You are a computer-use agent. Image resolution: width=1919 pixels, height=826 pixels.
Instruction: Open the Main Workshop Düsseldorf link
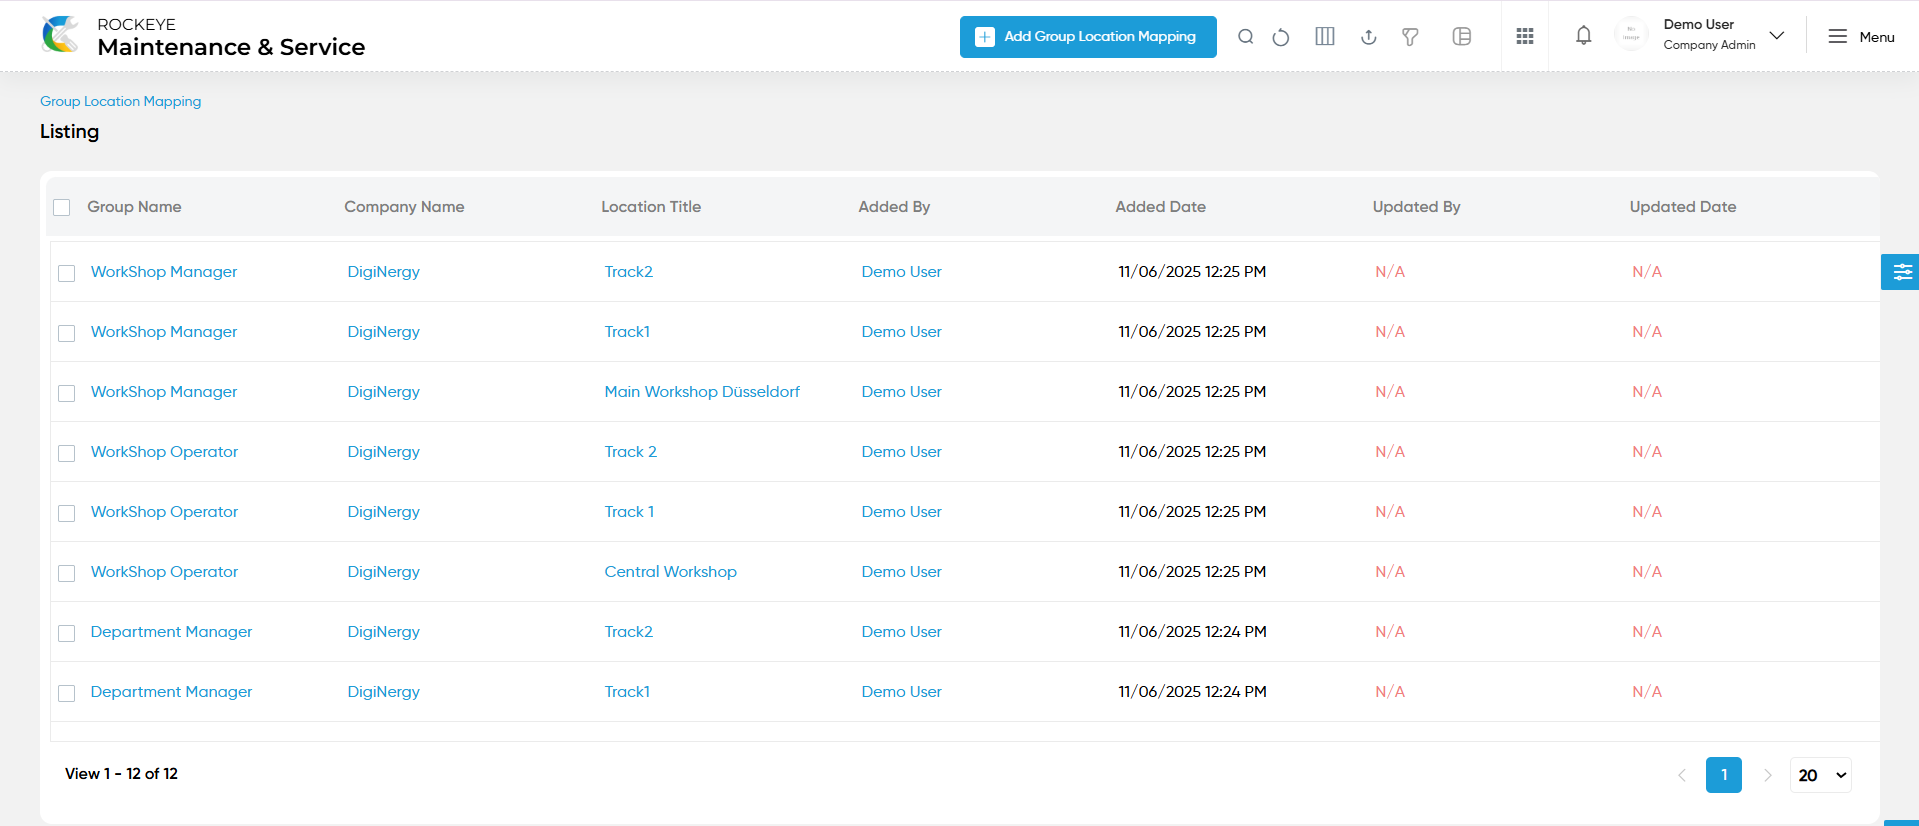tap(702, 392)
